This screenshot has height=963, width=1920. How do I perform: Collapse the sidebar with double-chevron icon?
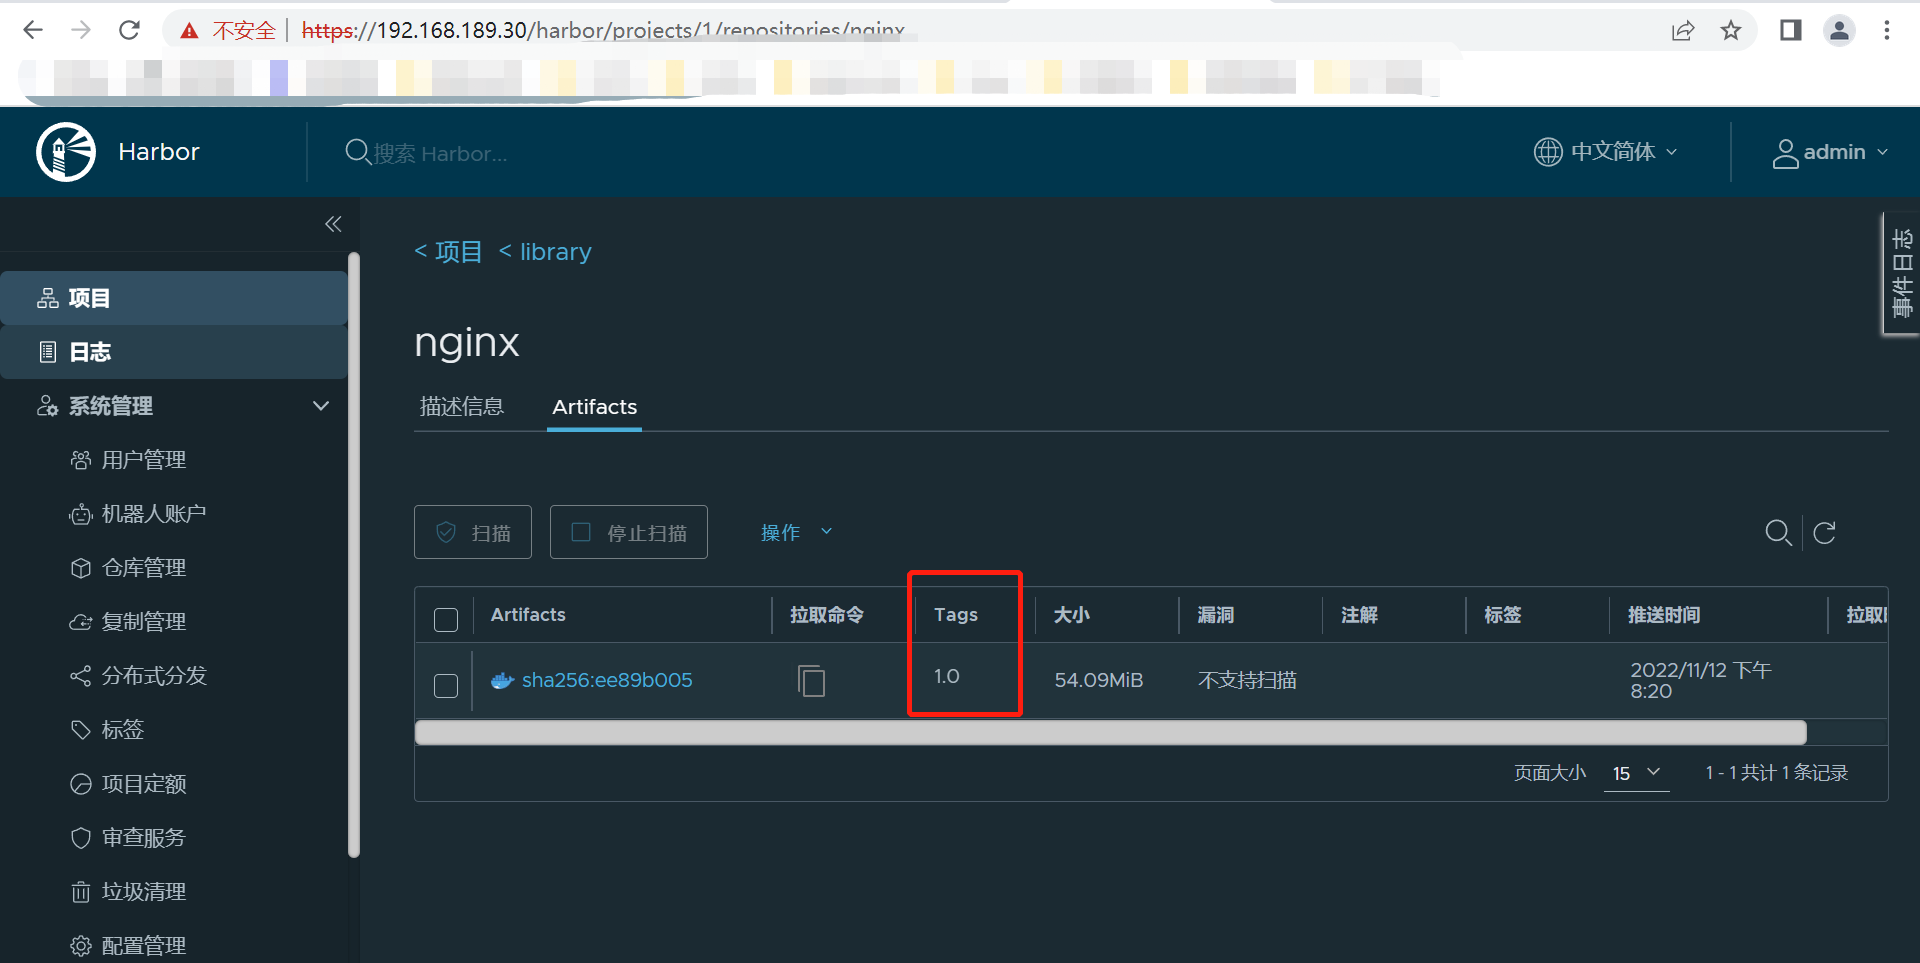click(333, 224)
